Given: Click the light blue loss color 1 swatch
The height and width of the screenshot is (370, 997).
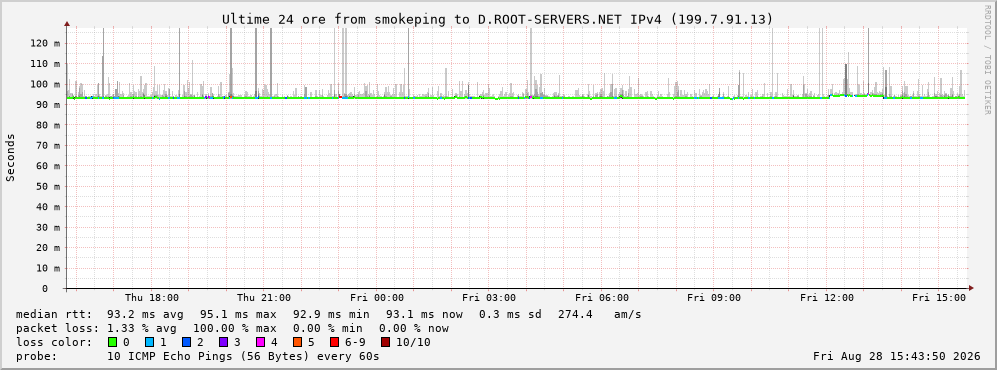Looking at the screenshot, I should tap(150, 342).
